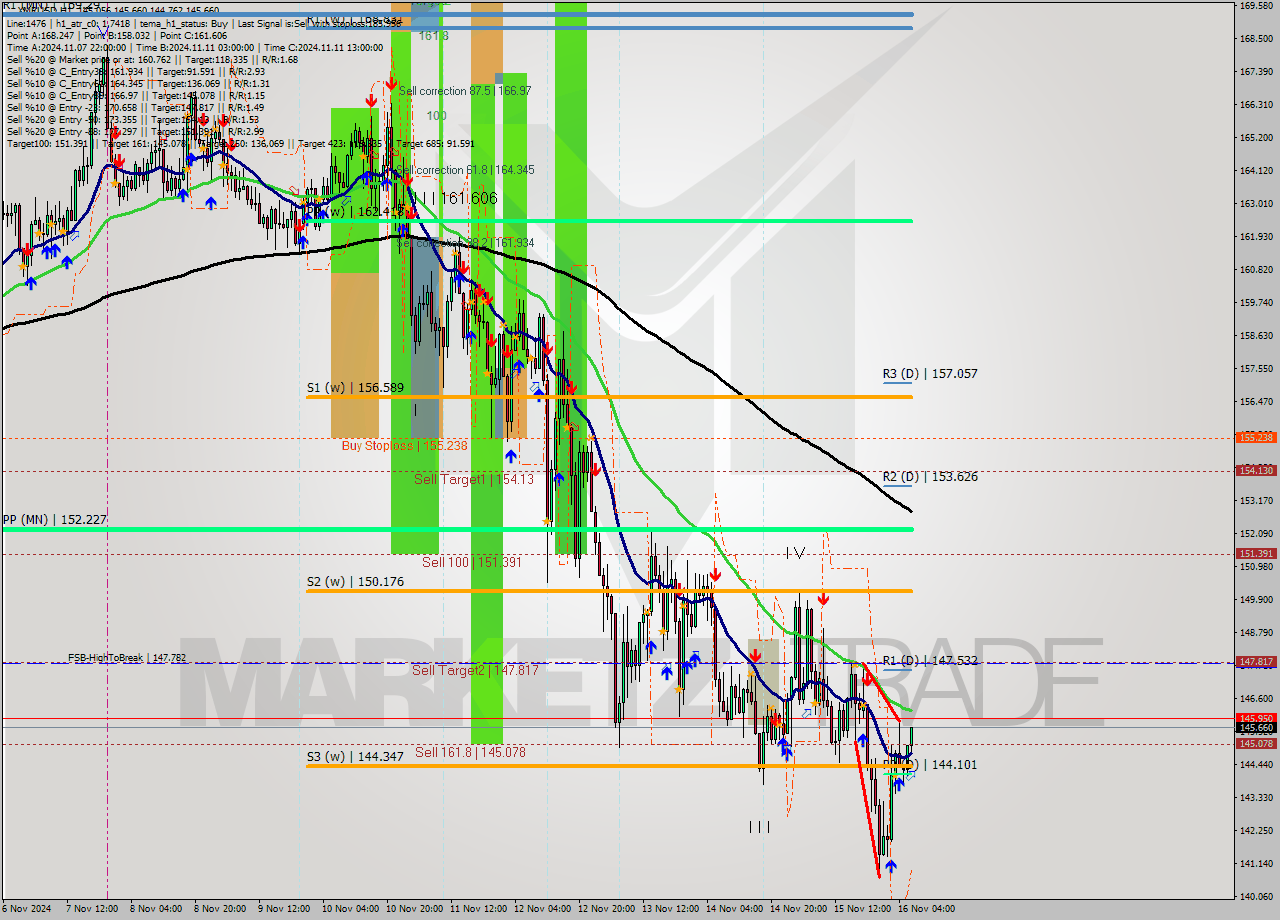Click the R3 (D) | 157.057 resistance label
Image resolution: width=1280 pixels, height=920 pixels.
(x=930, y=374)
